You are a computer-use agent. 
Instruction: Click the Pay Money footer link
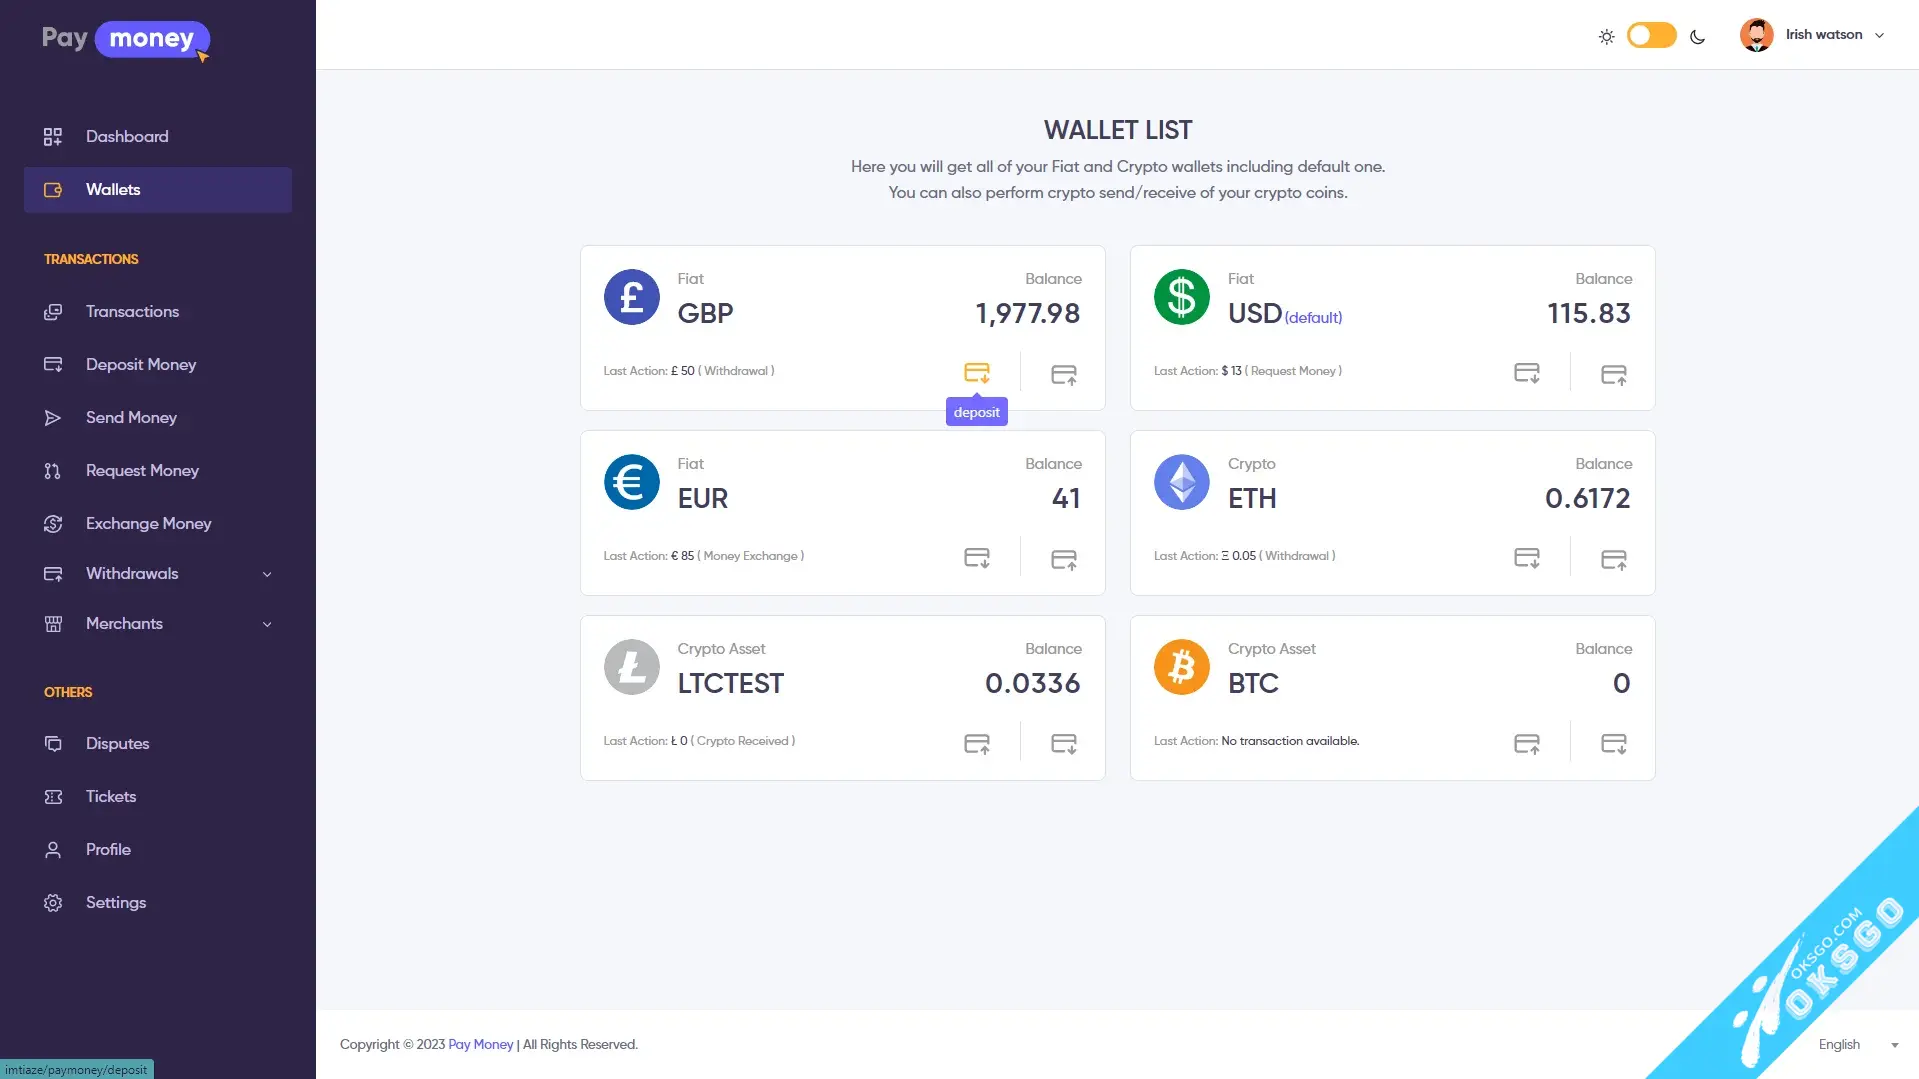480,1044
